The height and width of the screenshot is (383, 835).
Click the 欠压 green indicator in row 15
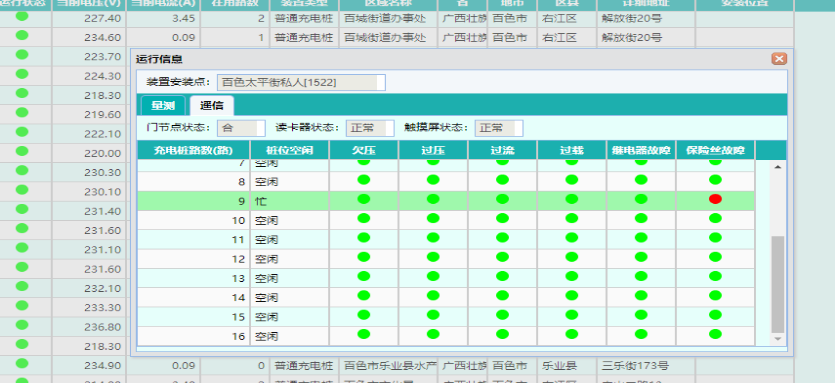364,314
